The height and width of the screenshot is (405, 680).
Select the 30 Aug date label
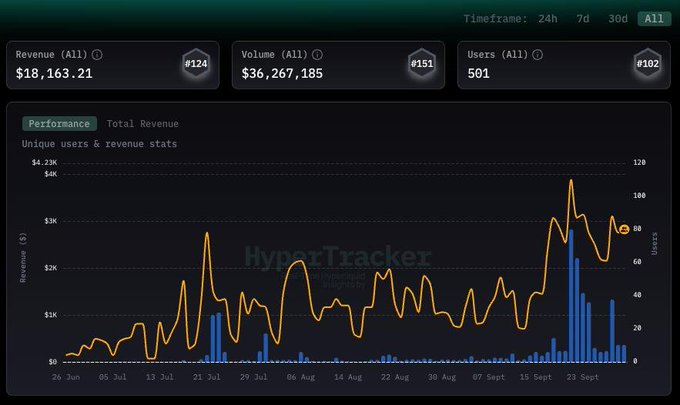[442, 377]
